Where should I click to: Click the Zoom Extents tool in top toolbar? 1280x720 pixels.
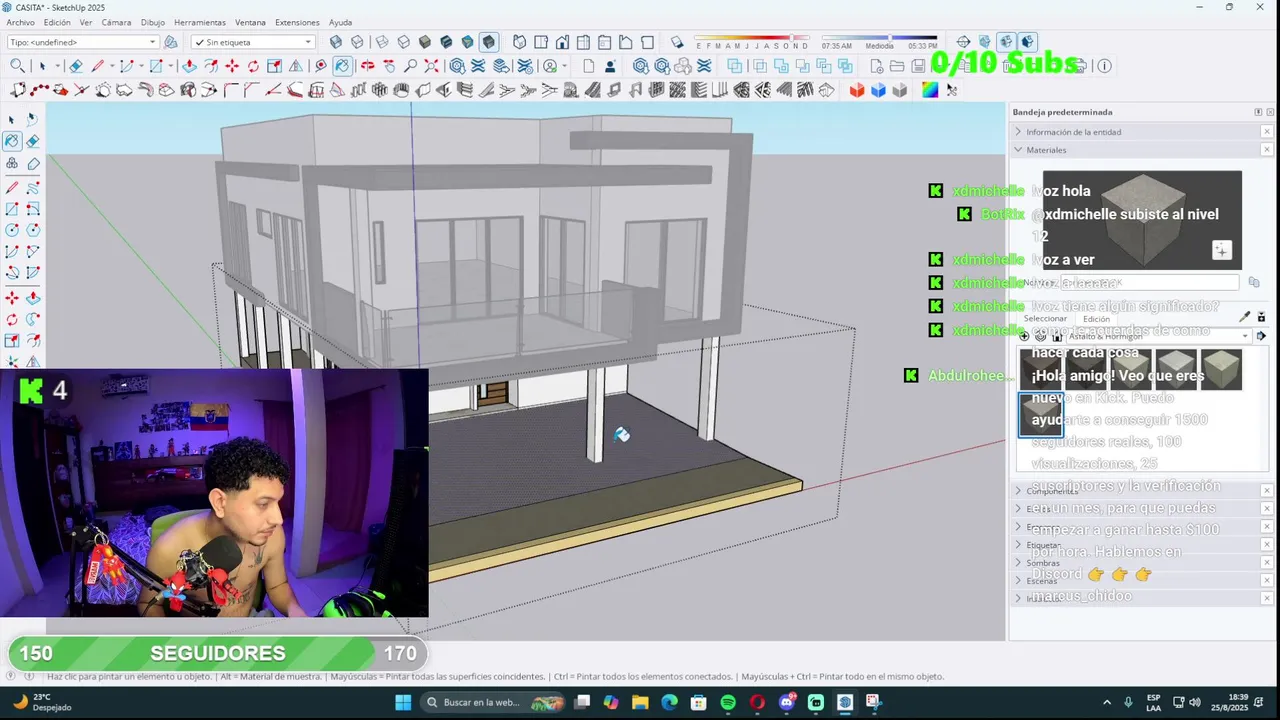point(431,66)
